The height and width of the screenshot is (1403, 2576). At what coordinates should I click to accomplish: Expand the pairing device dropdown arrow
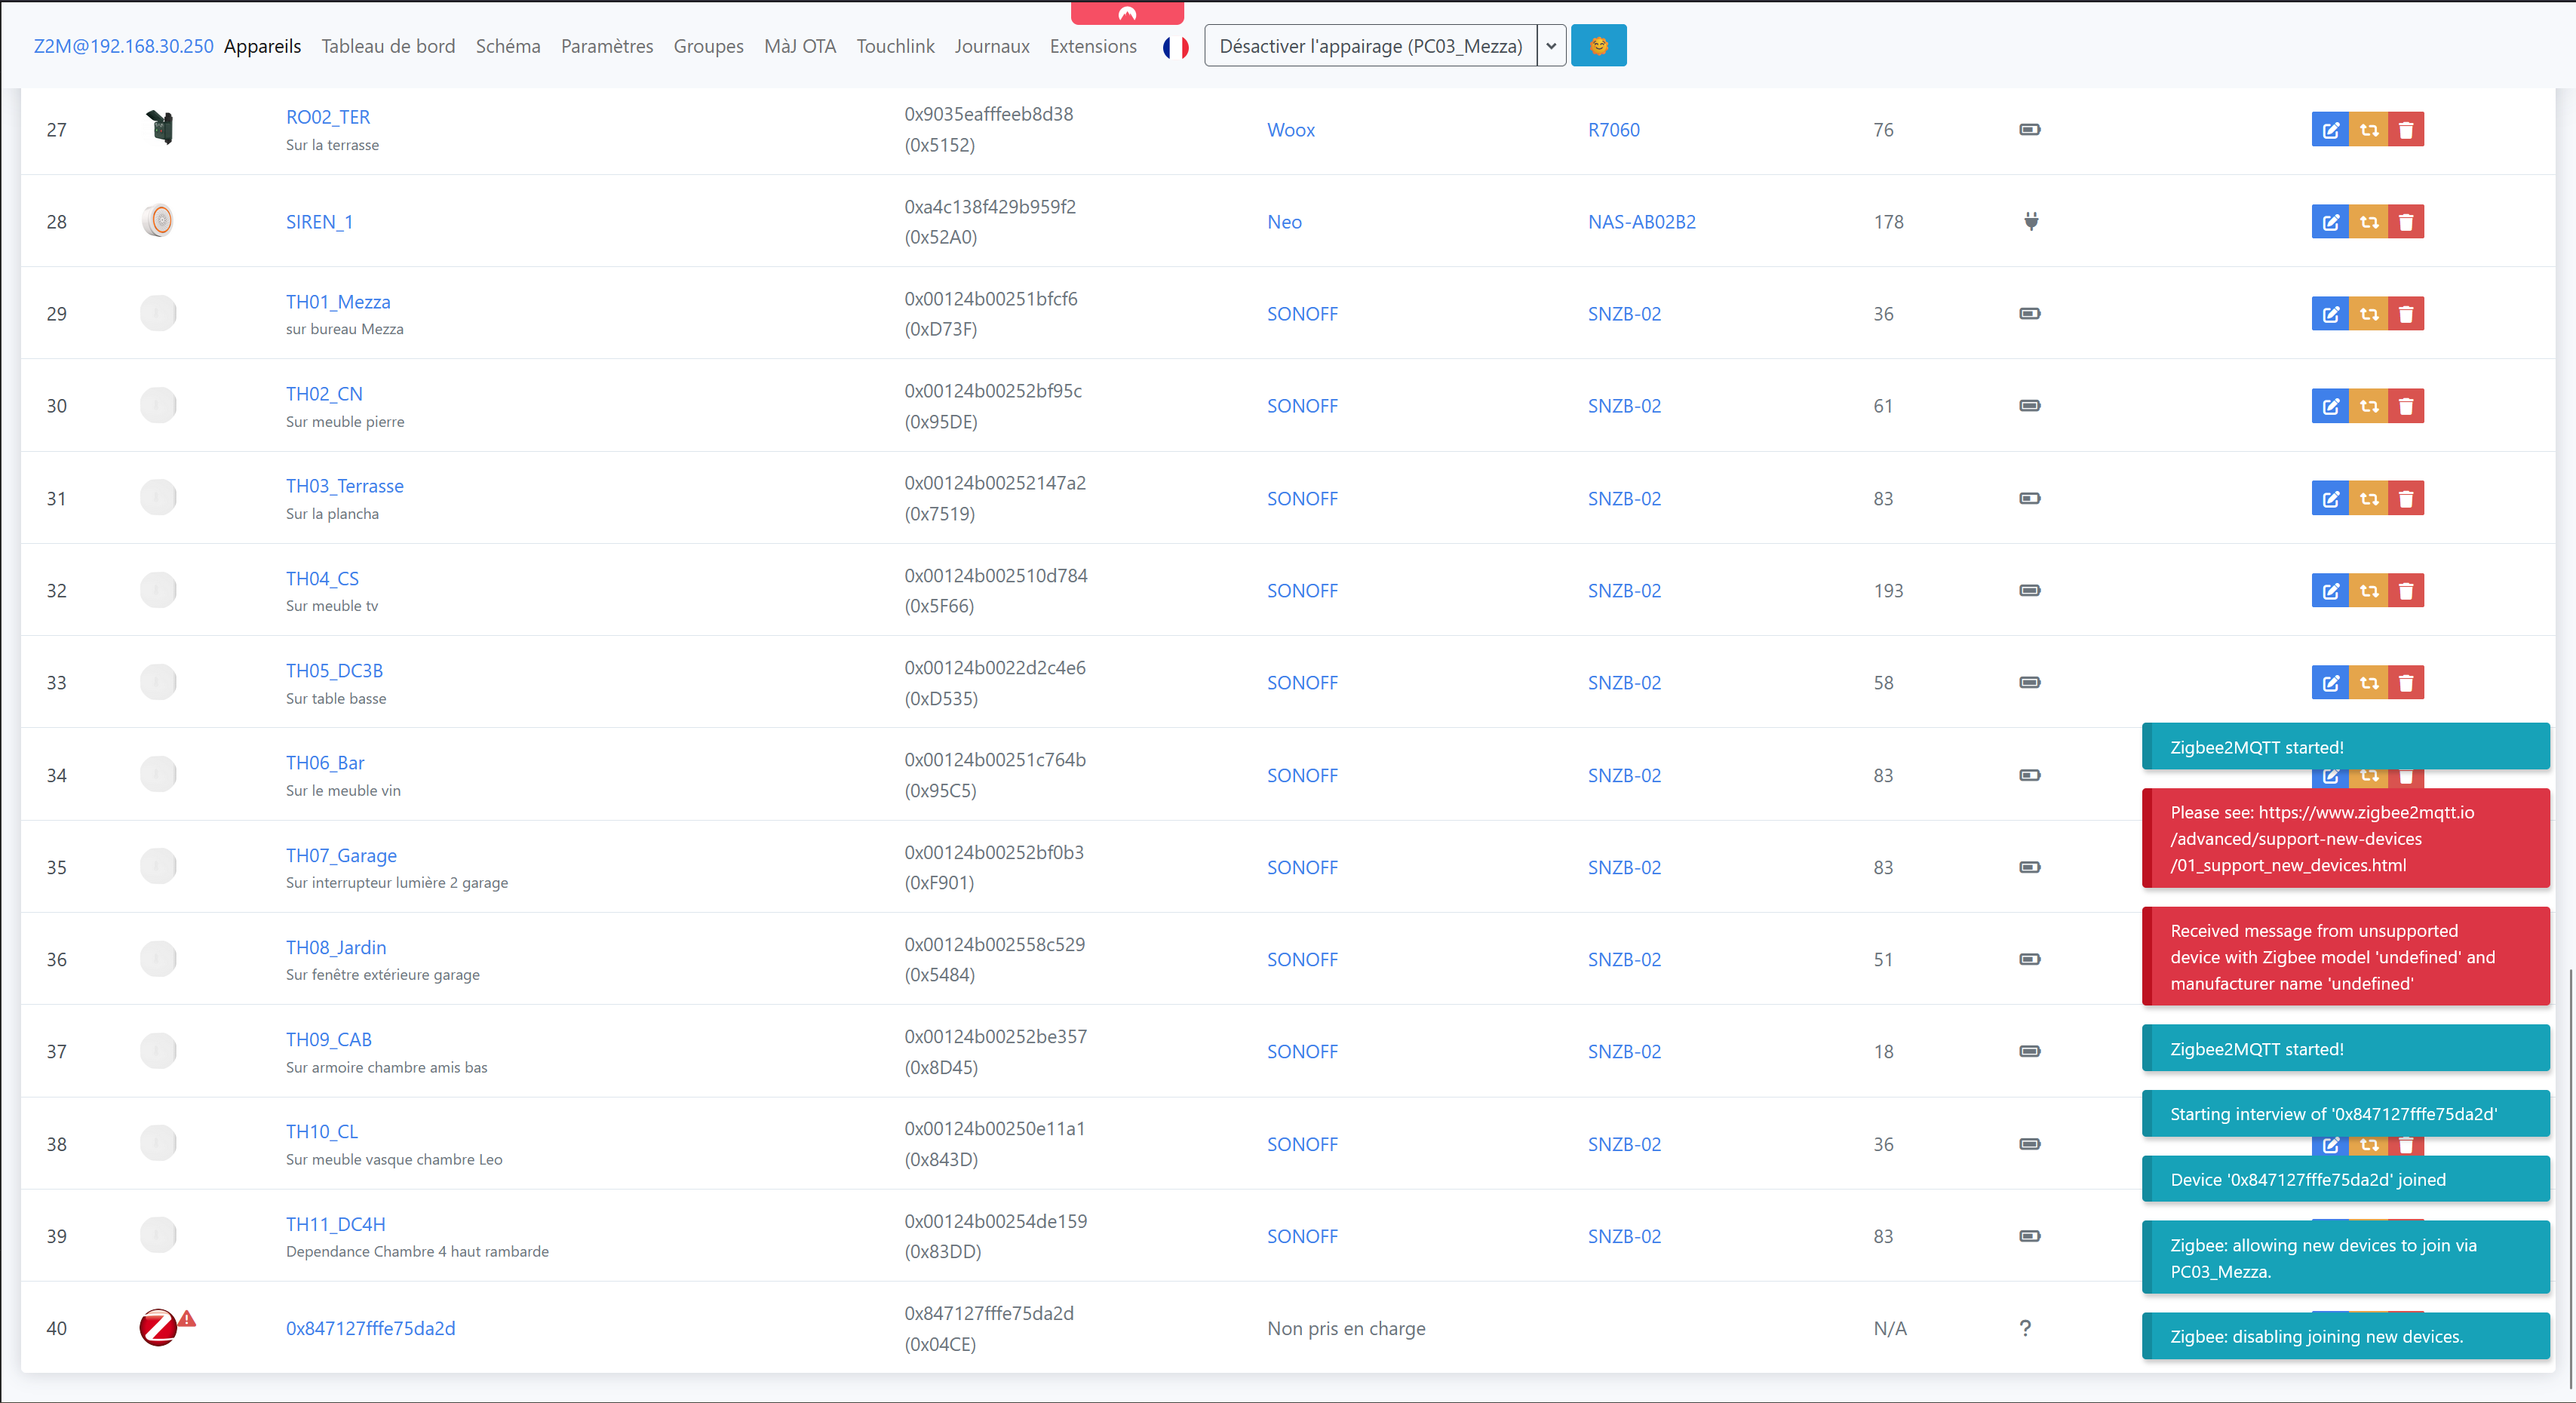click(1551, 46)
